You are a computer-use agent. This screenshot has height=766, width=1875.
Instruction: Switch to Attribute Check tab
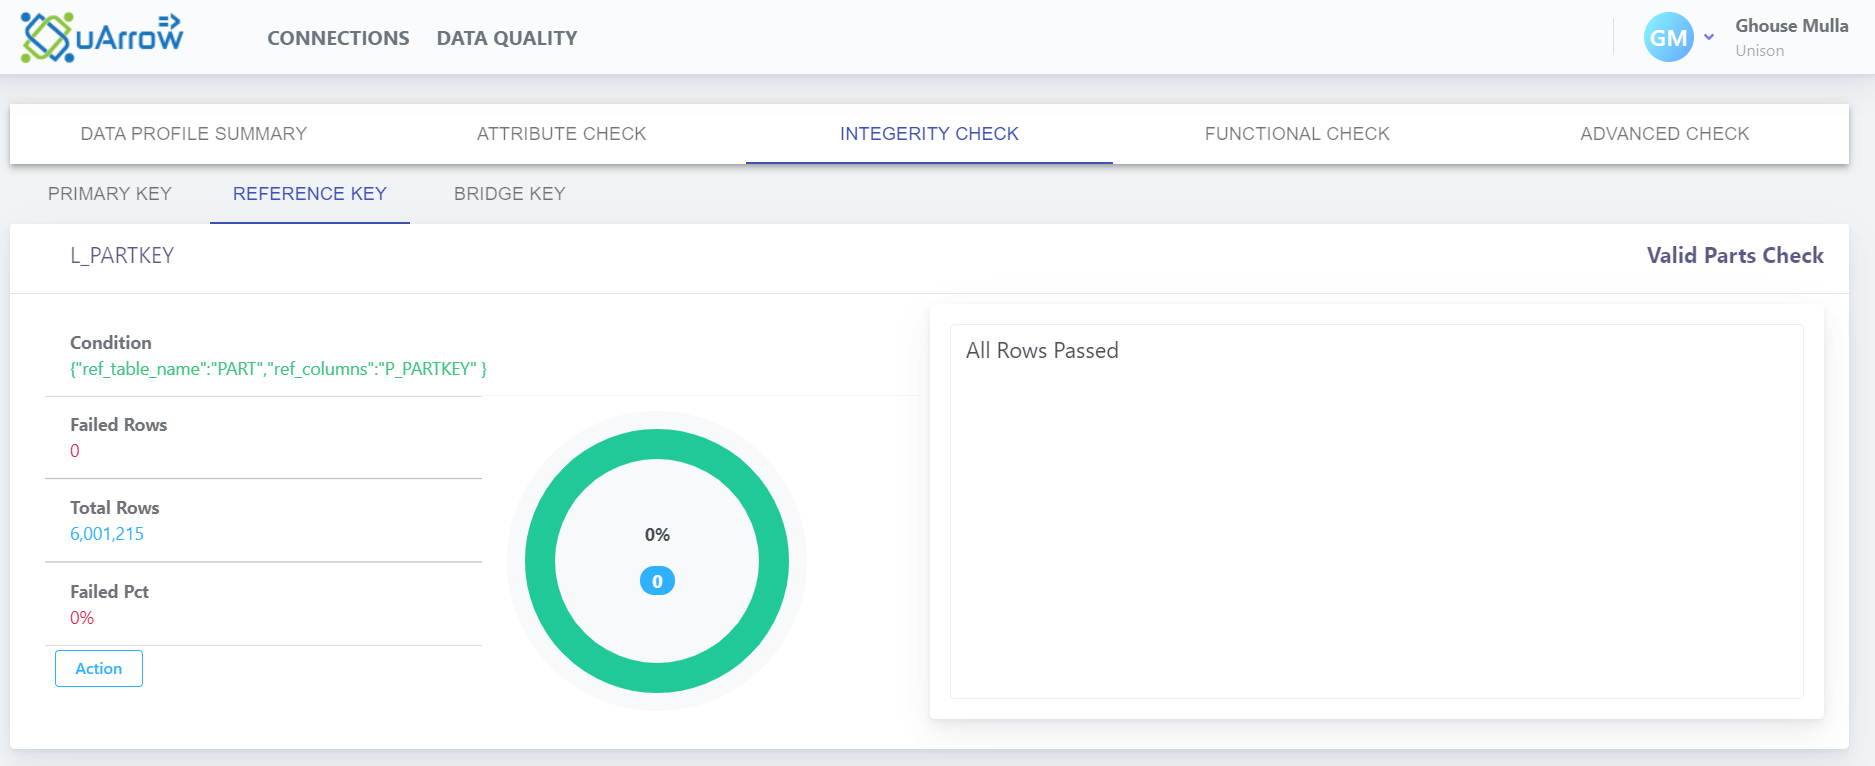[x=561, y=134]
